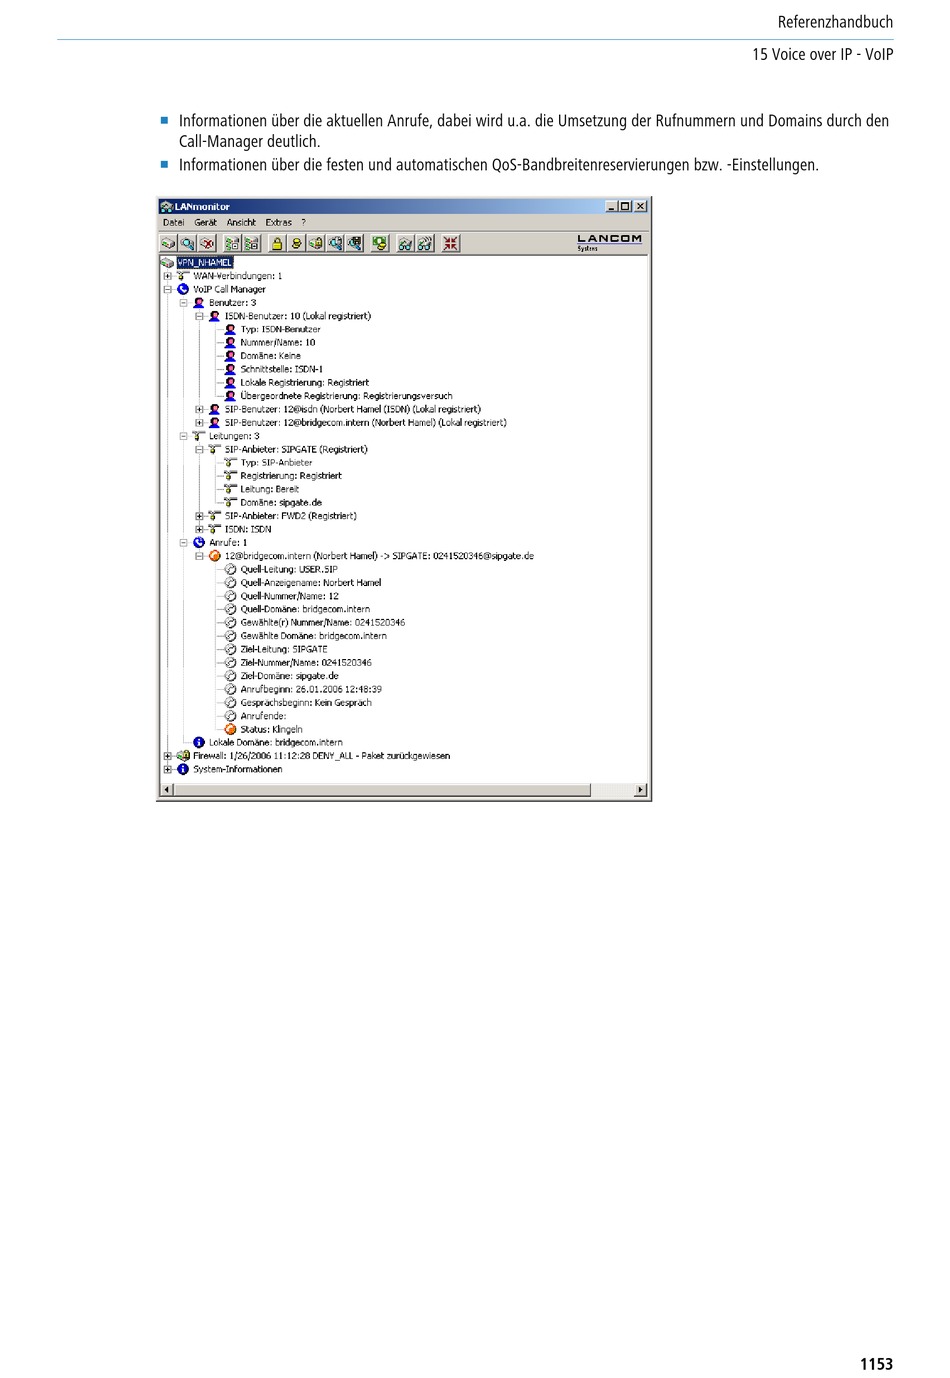Collapse the Benutzer: 3 node
Viewport: 950px width, 1378px height.
[183, 303]
